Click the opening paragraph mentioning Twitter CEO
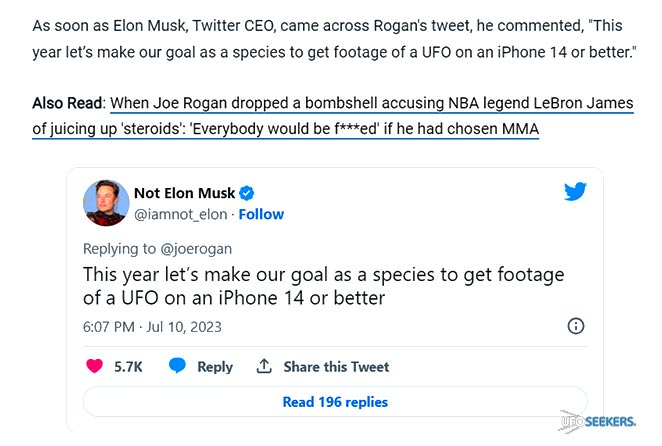The width and height of the screenshot is (662, 446). (330, 35)
